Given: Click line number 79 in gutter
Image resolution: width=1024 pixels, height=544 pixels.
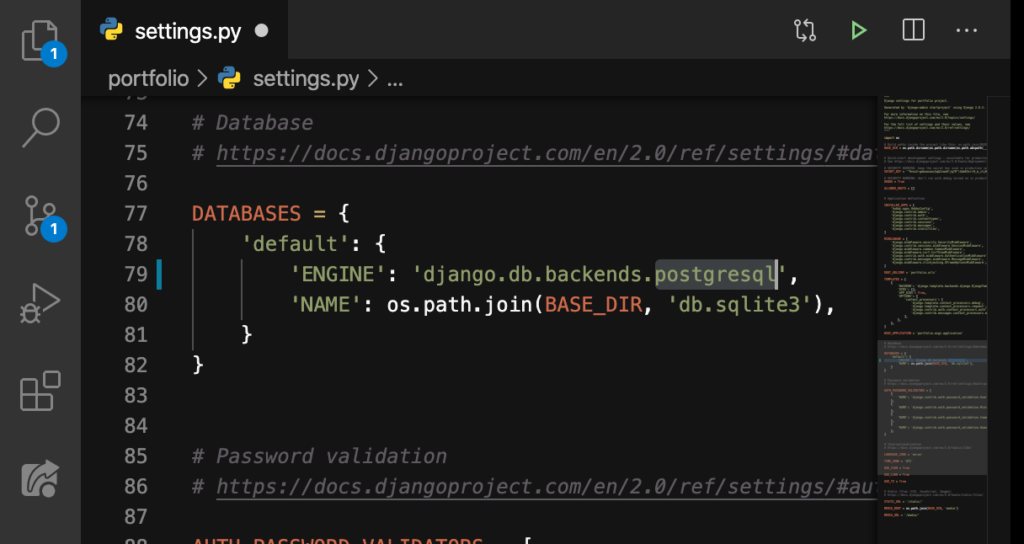Looking at the screenshot, I should [x=136, y=274].
